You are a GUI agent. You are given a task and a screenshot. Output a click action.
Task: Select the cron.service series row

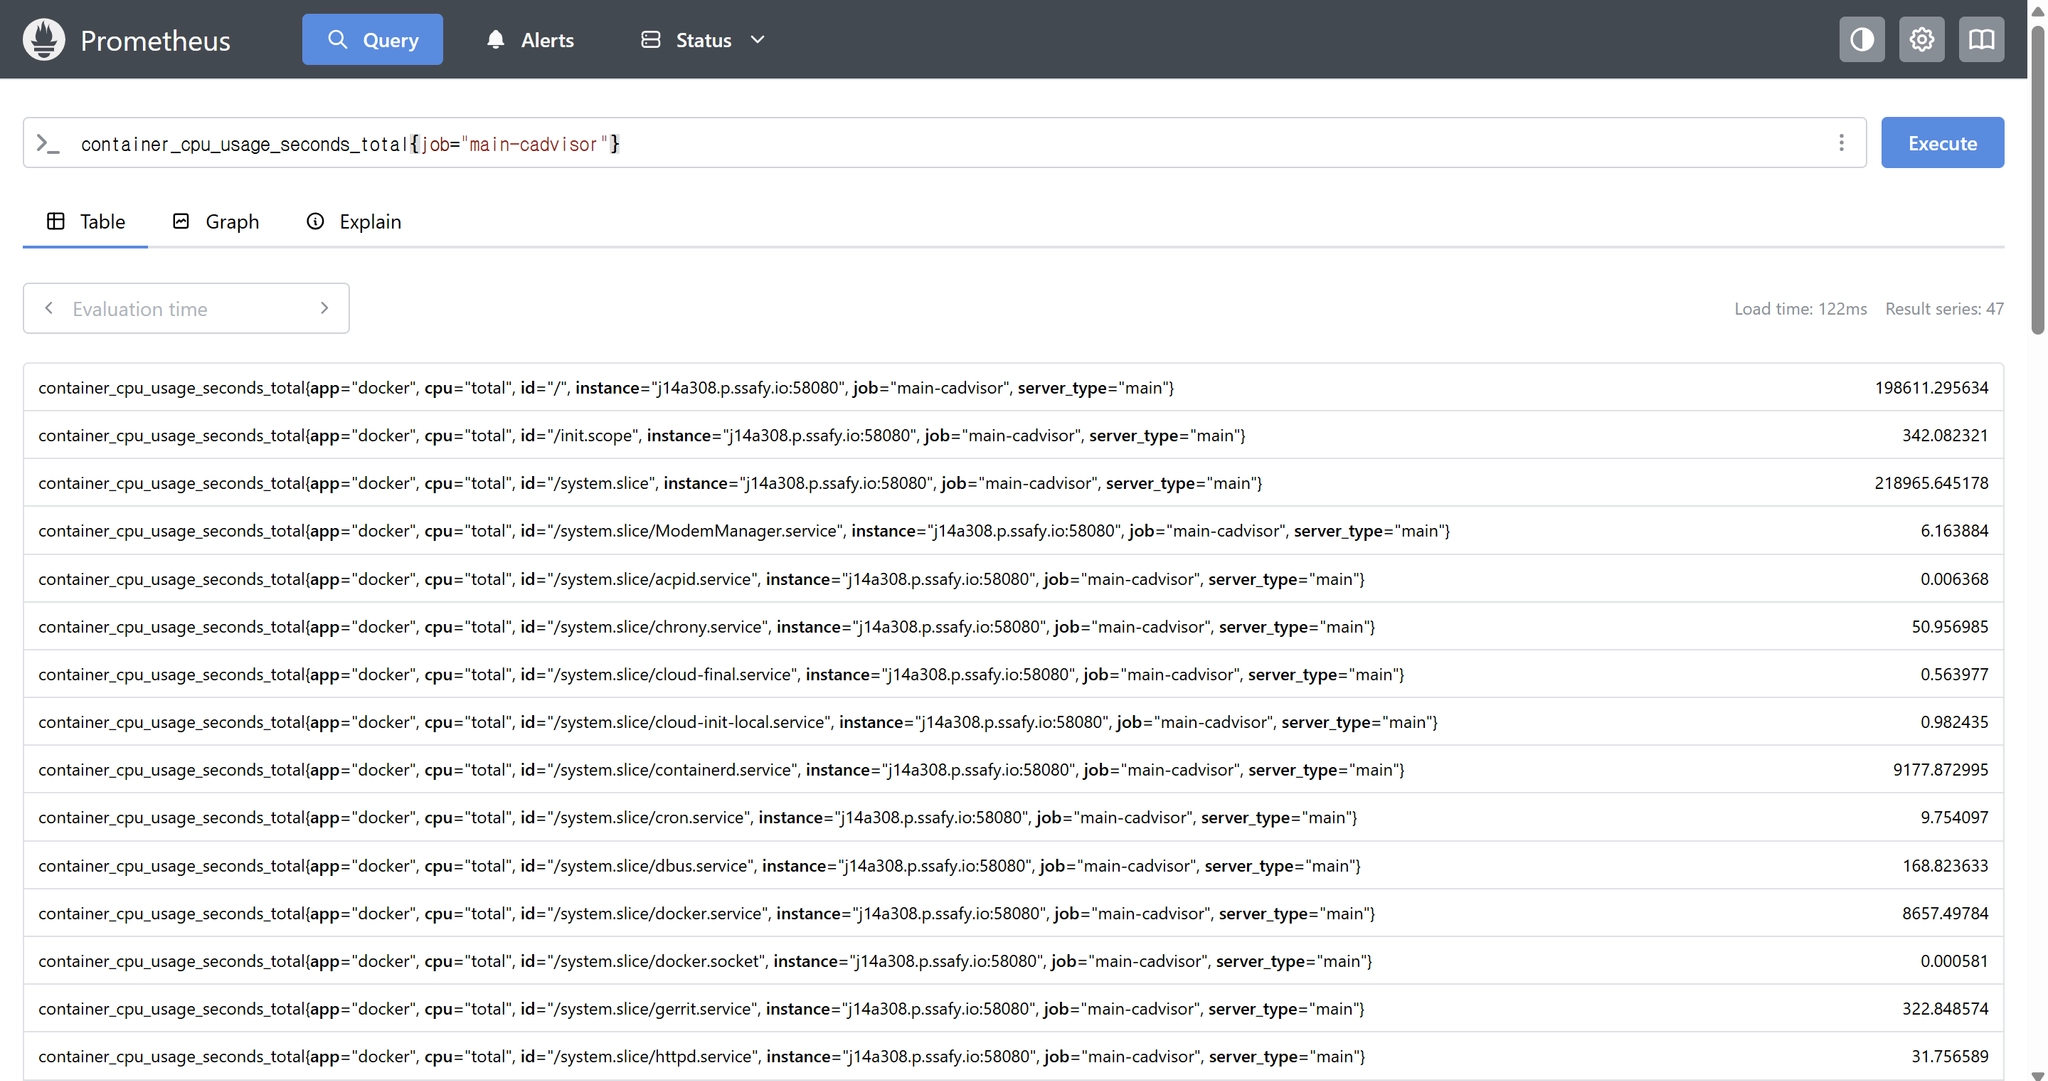(1013, 818)
